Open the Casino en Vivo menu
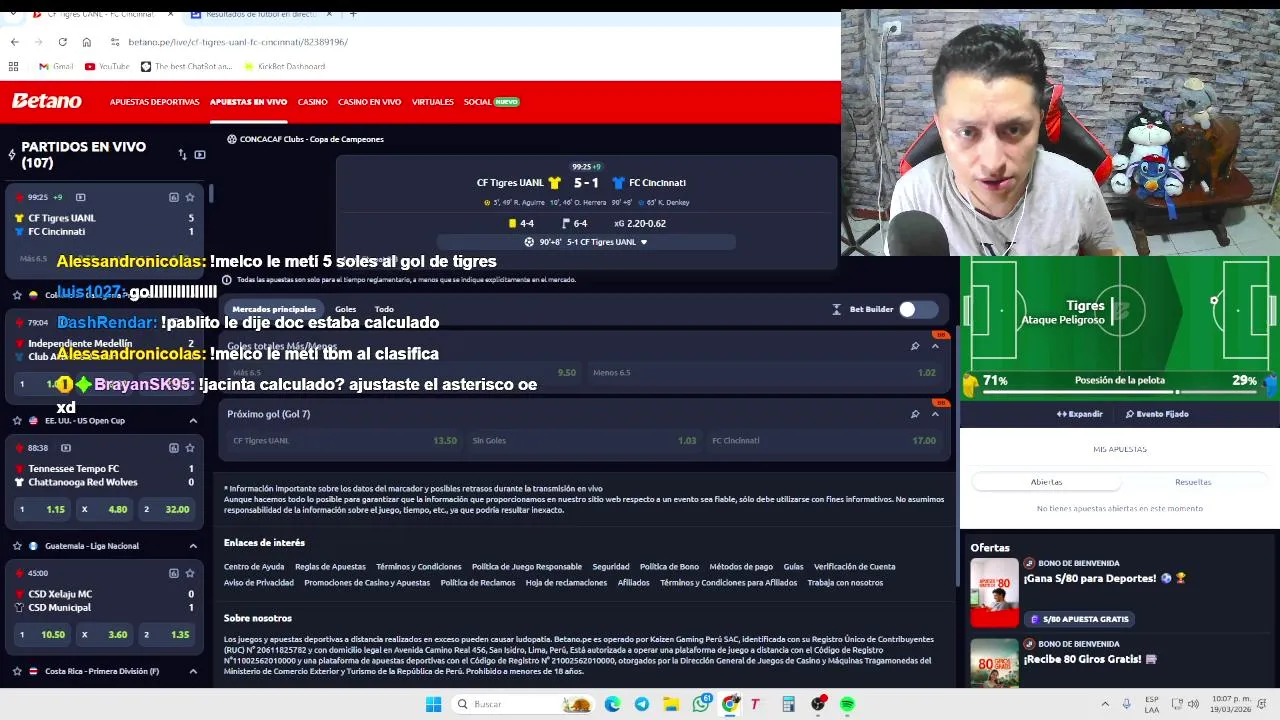1280x720 pixels. coord(369,102)
